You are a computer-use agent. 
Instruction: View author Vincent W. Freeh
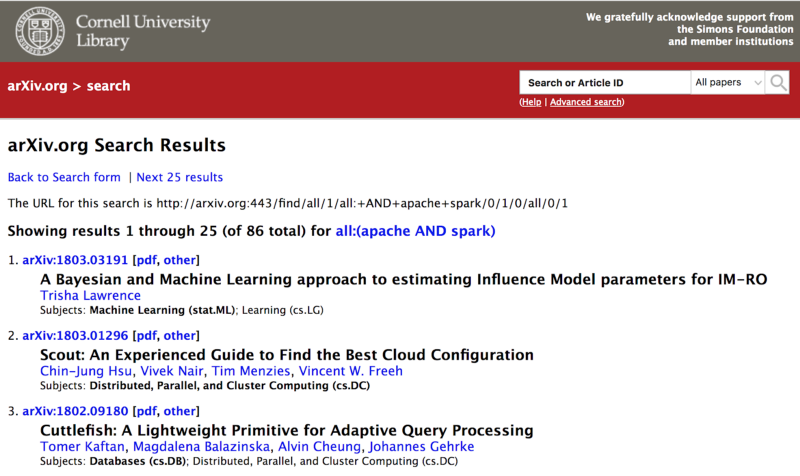(x=351, y=371)
